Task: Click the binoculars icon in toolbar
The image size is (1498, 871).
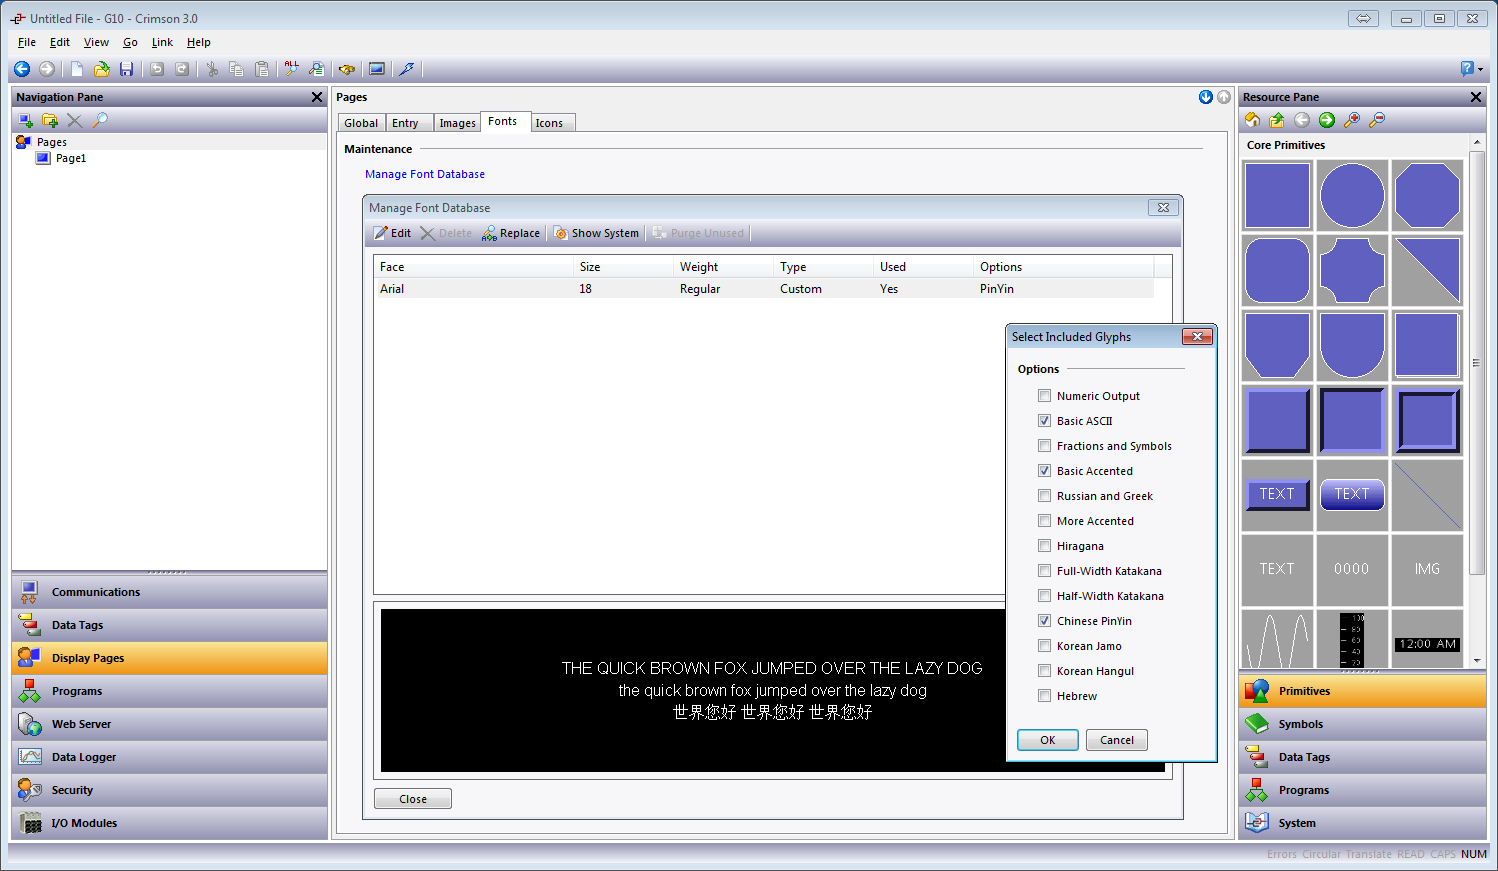Action: 347,69
